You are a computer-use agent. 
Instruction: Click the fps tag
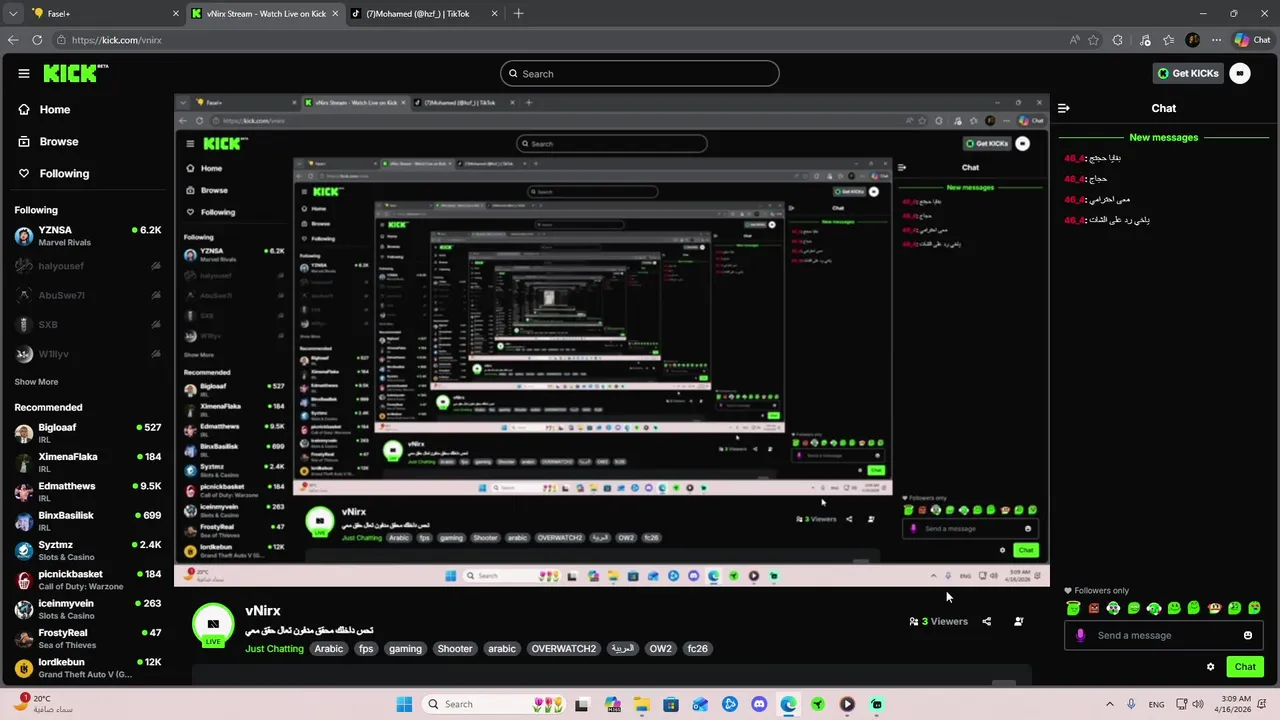[x=366, y=649]
